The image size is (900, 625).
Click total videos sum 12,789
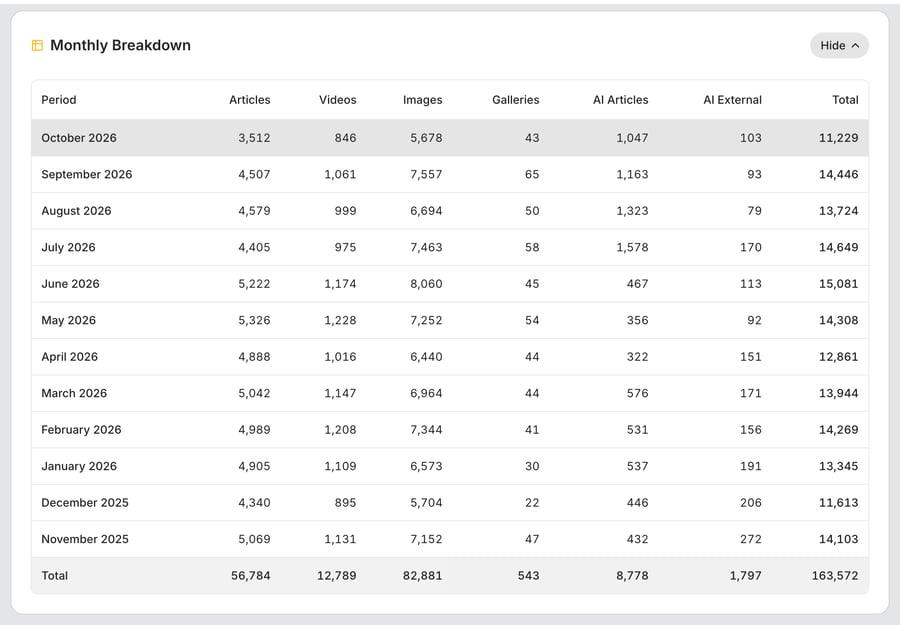pos(337,576)
